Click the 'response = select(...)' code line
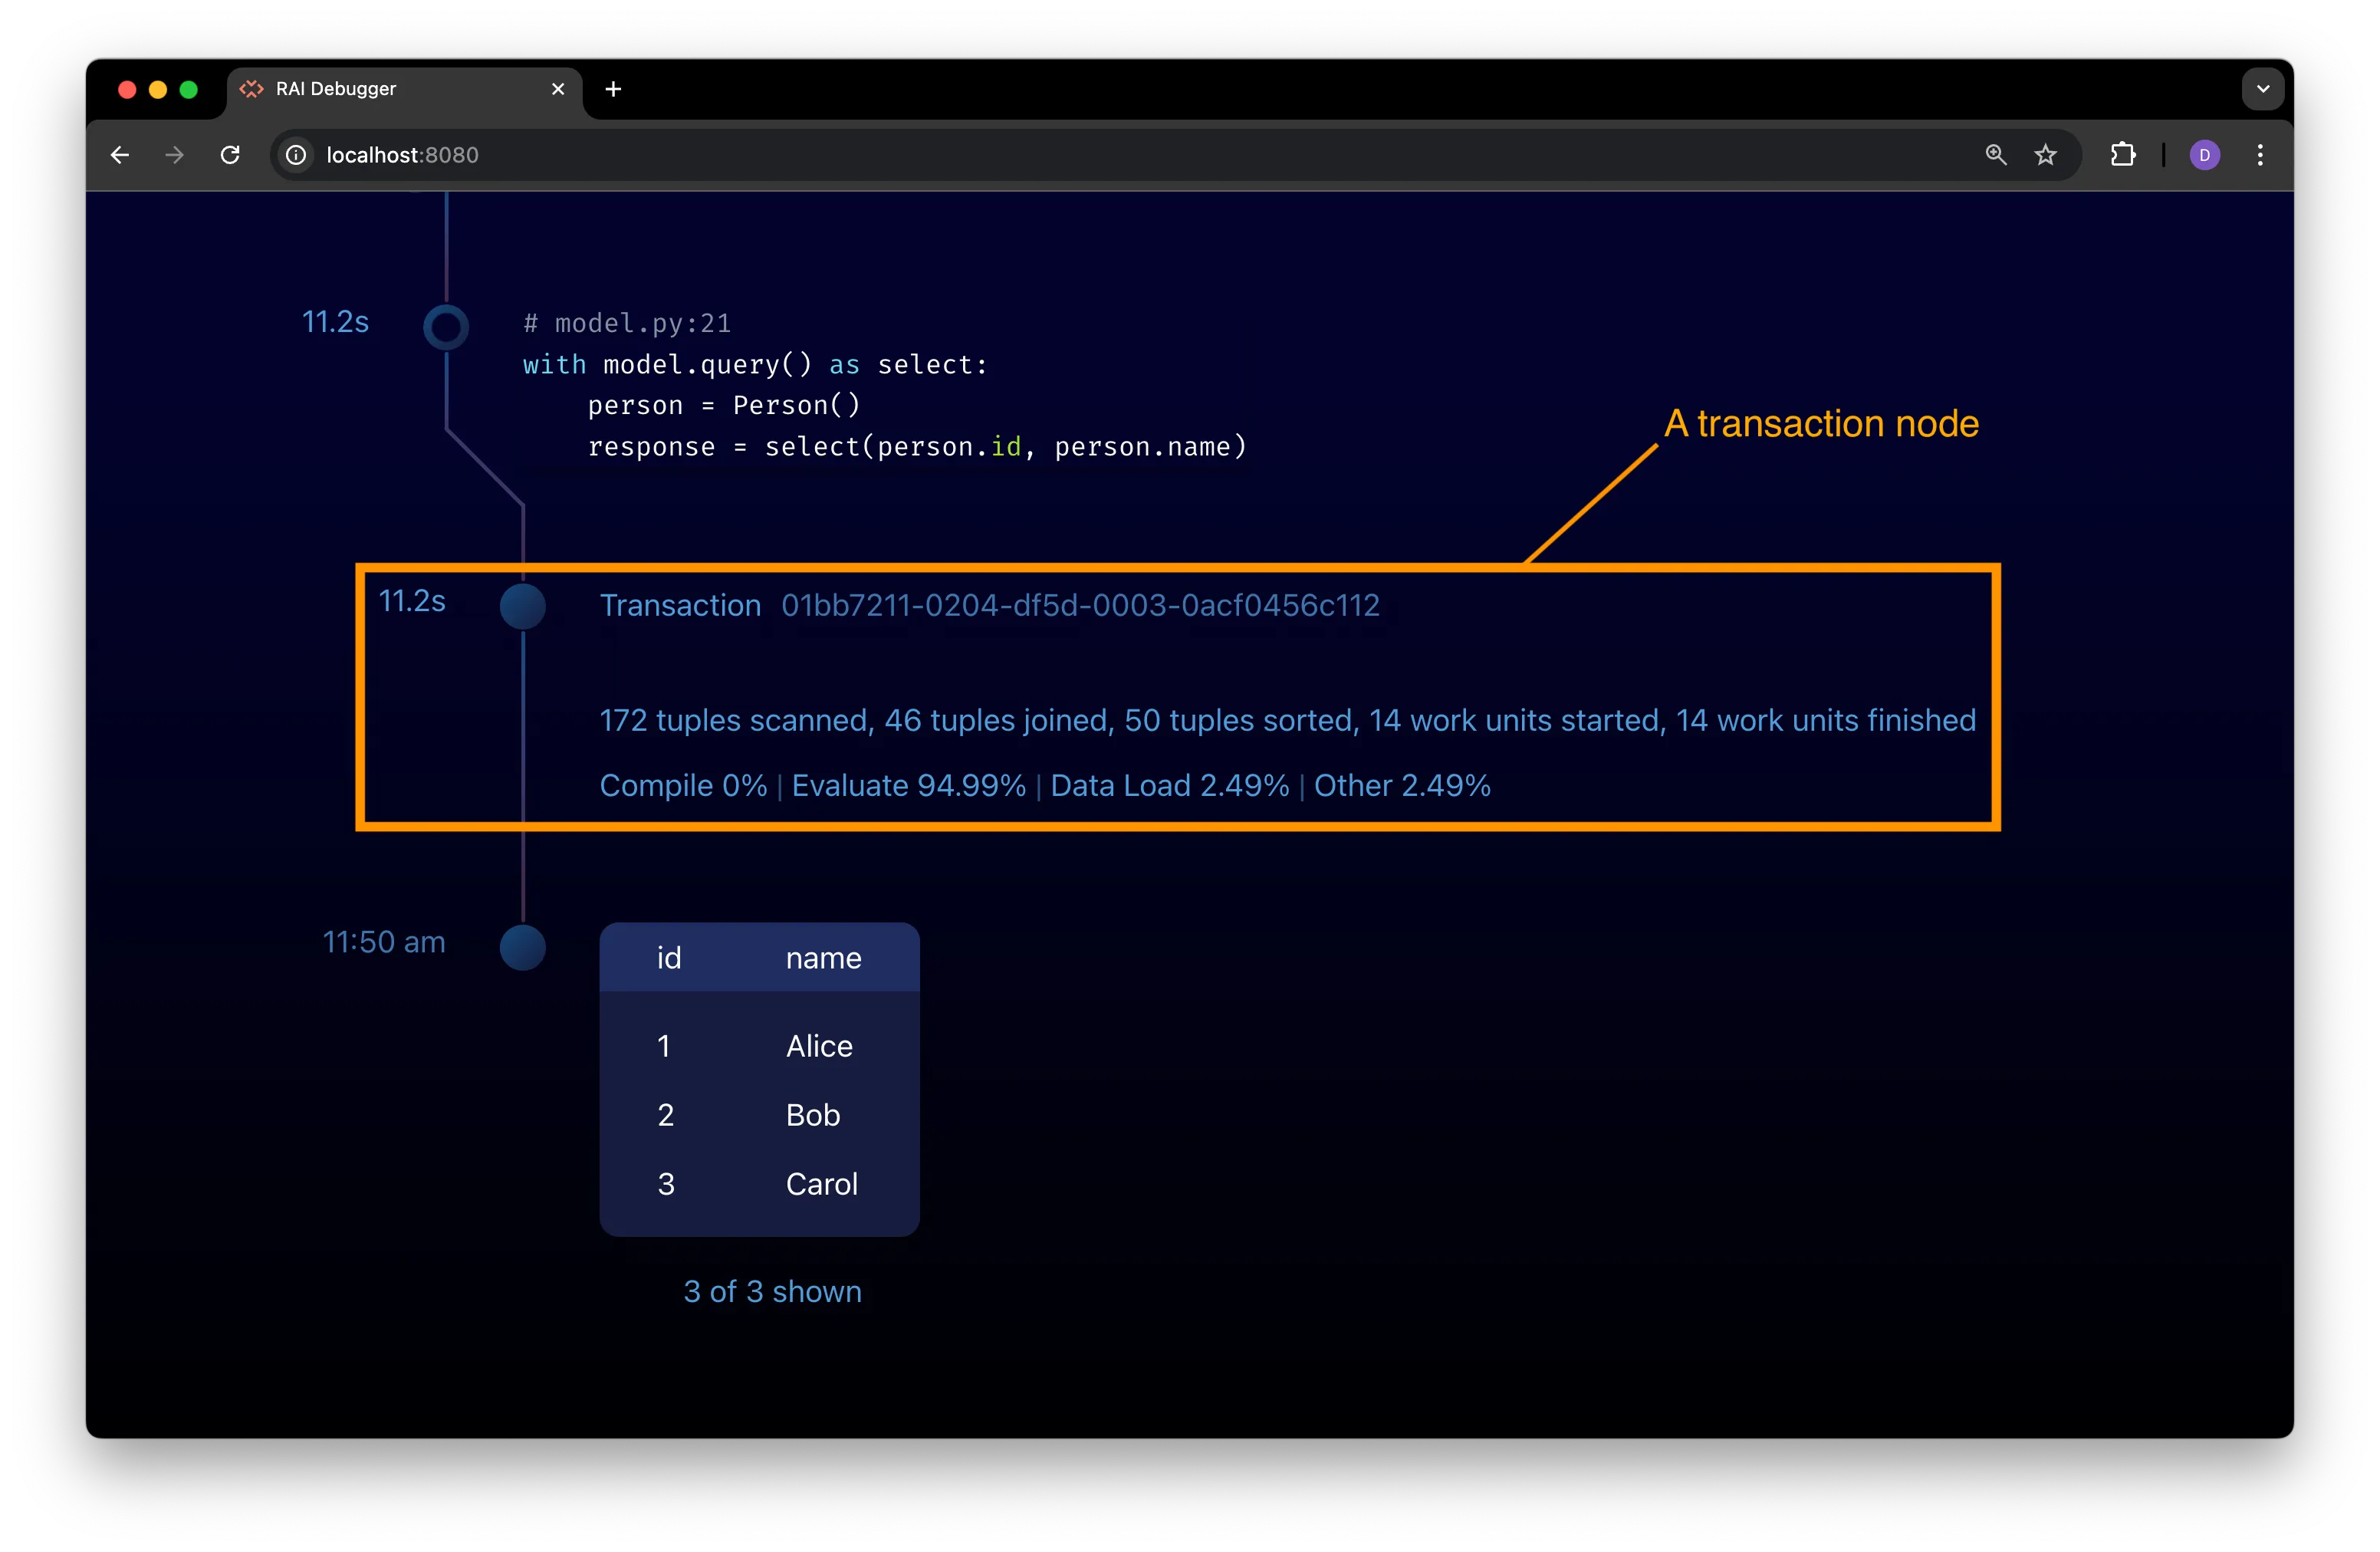The height and width of the screenshot is (1552, 2380). (x=917, y=446)
